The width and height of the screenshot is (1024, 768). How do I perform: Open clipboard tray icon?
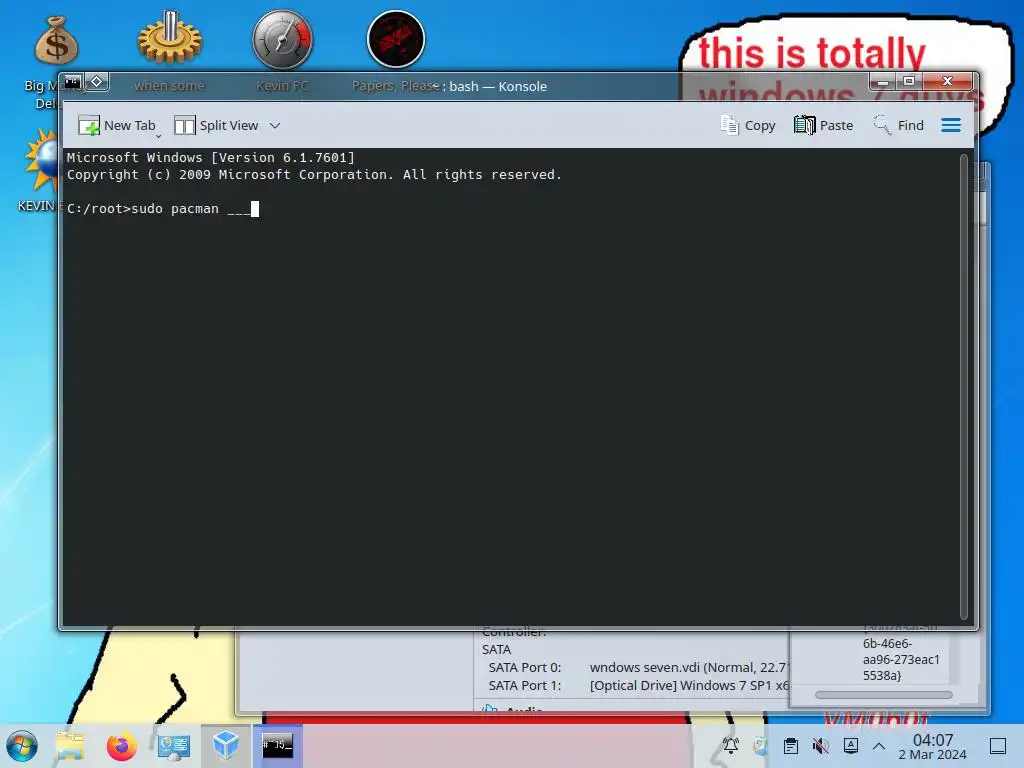[790, 745]
